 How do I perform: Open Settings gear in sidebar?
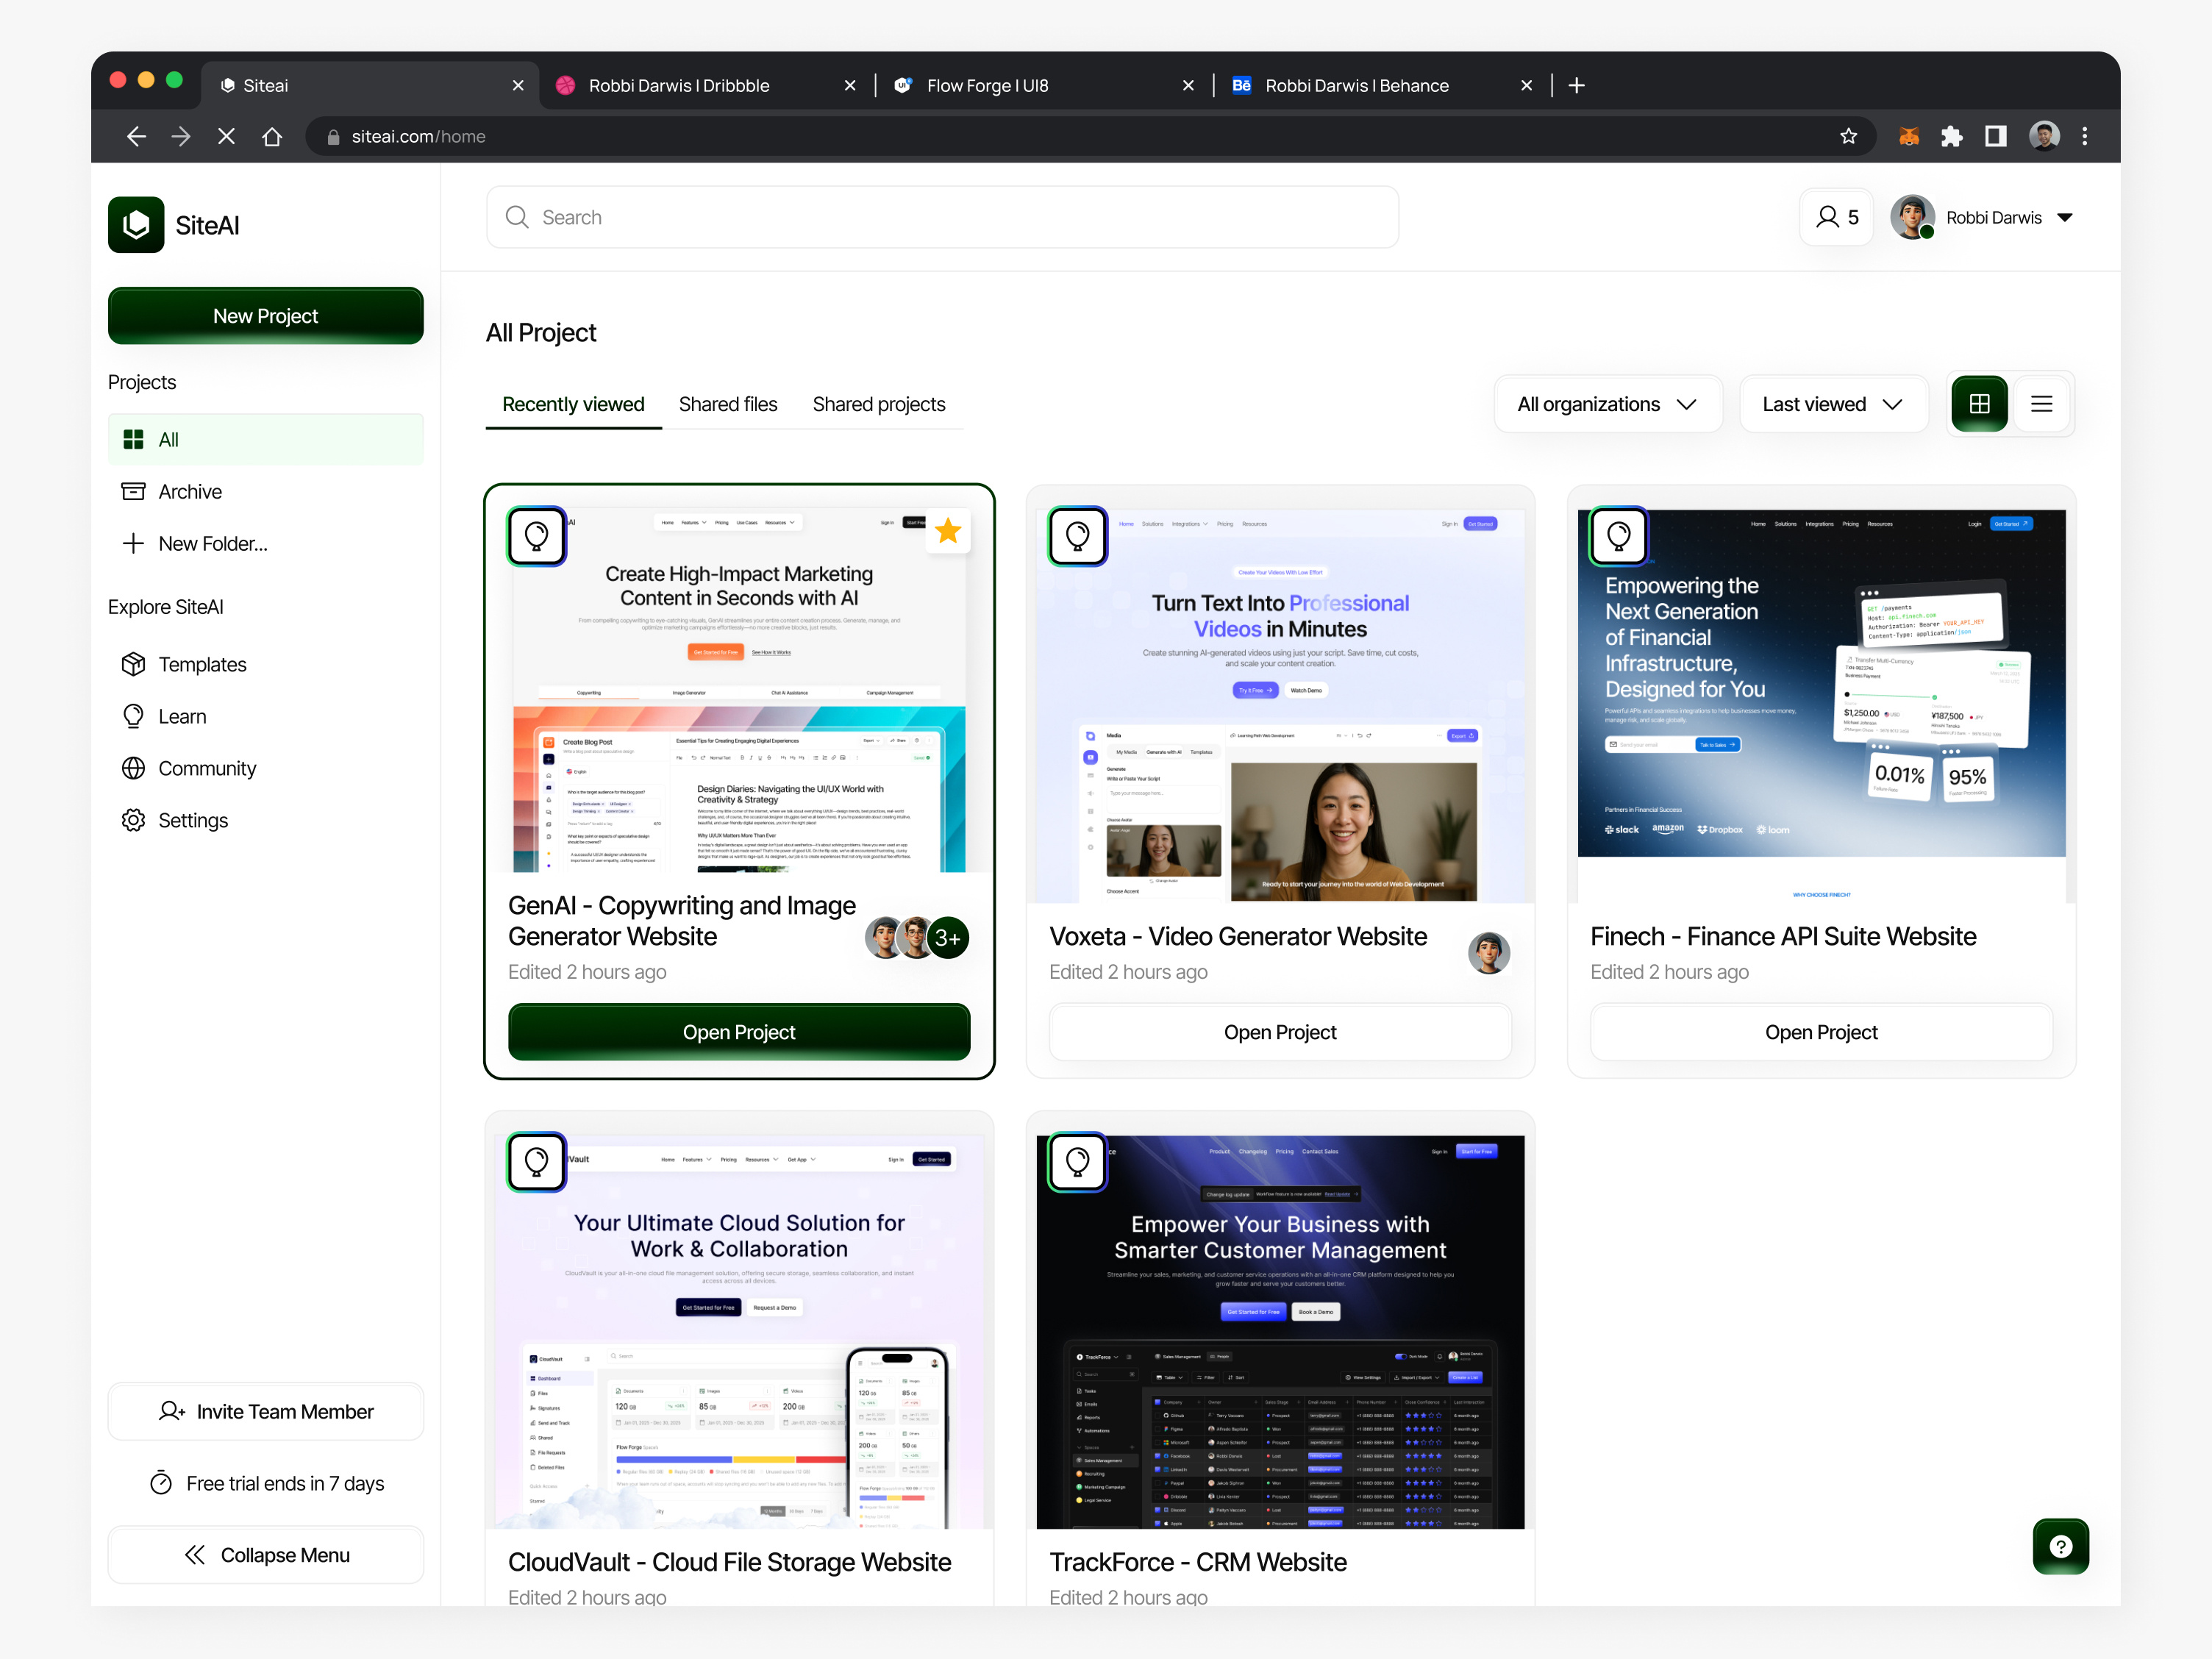(193, 820)
